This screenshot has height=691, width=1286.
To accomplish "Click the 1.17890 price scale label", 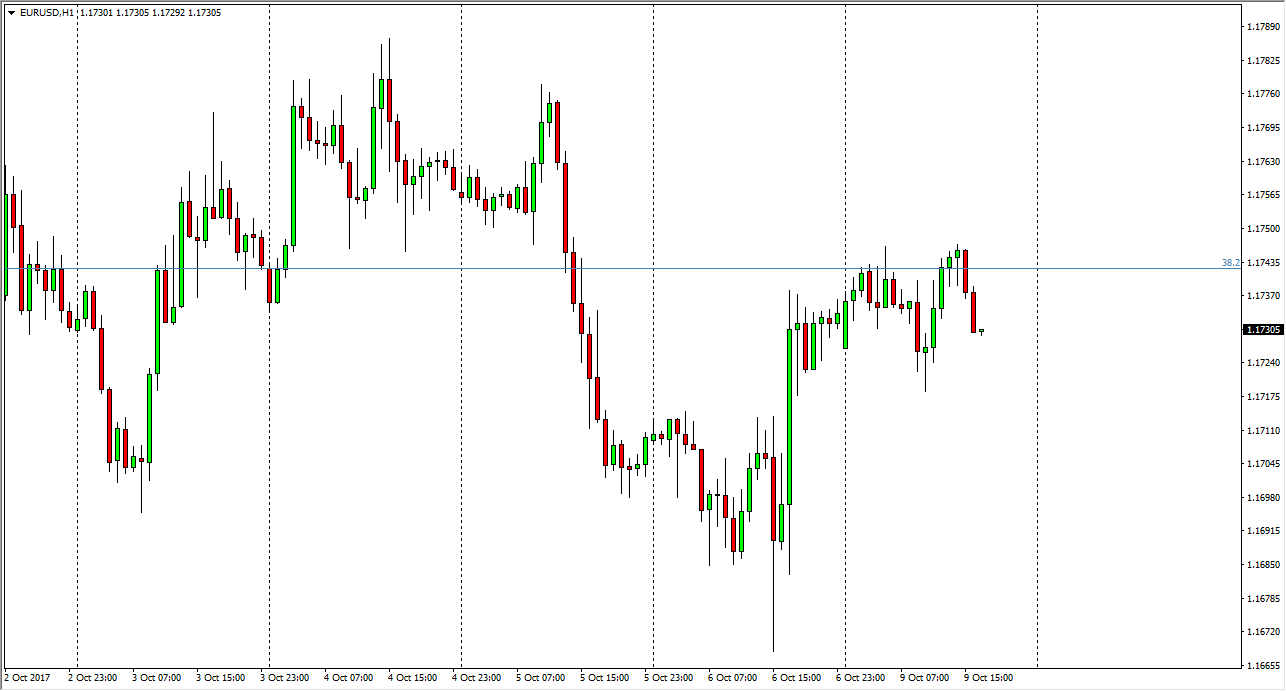I will [1262, 27].
